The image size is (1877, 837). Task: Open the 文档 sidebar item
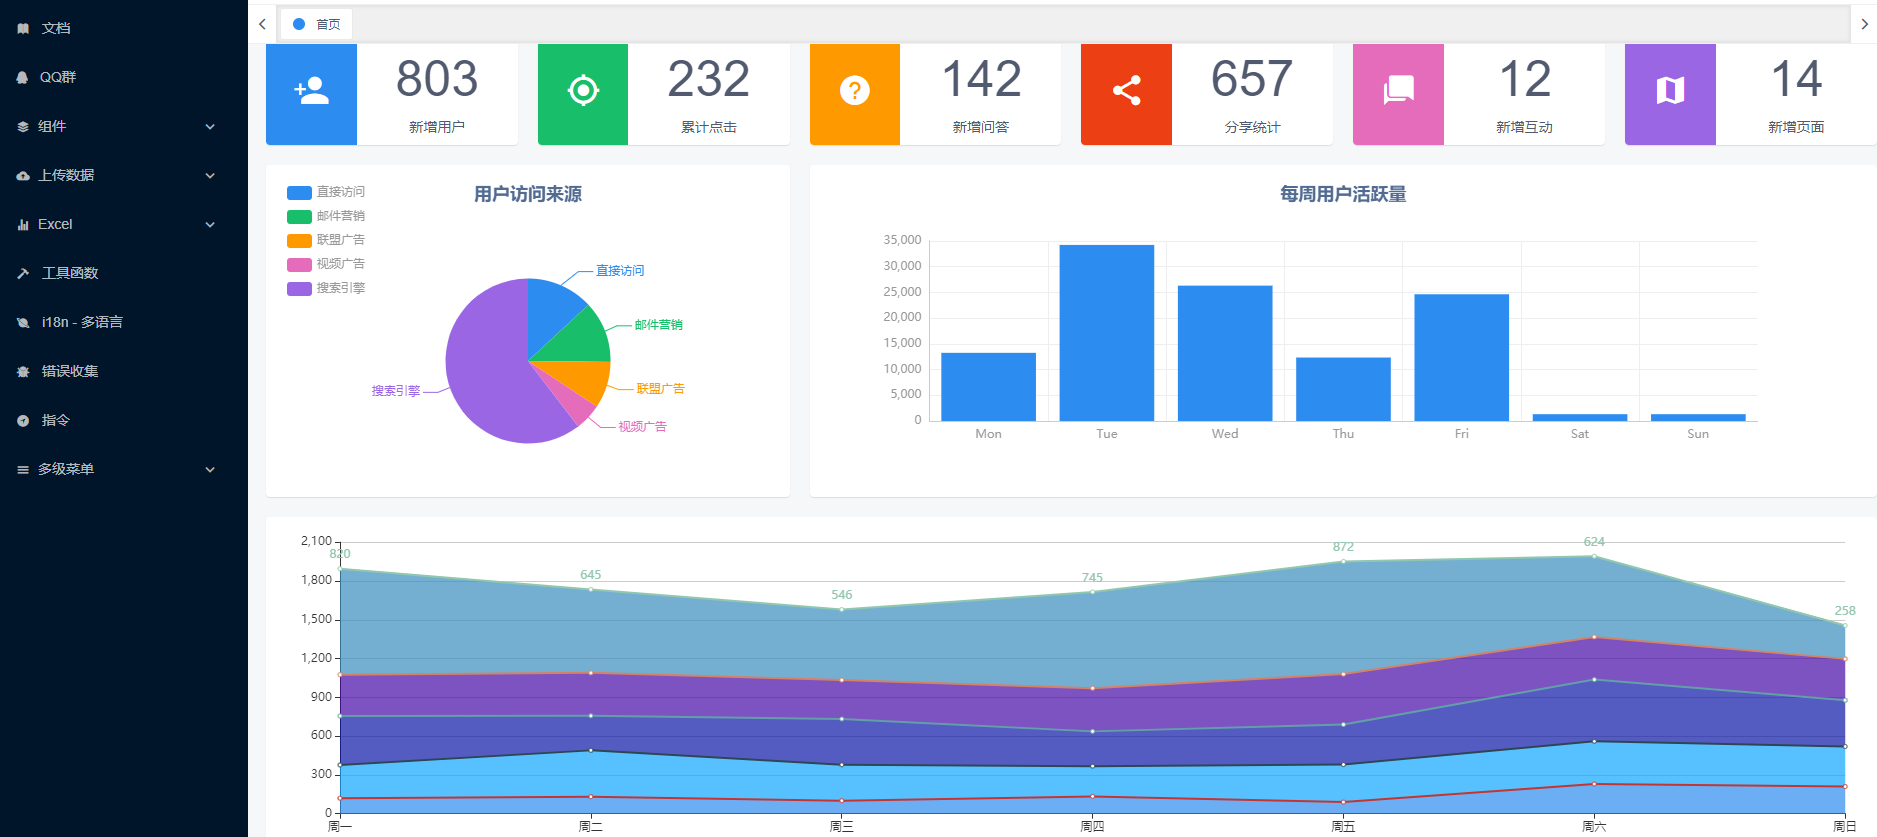click(x=56, y=28)
